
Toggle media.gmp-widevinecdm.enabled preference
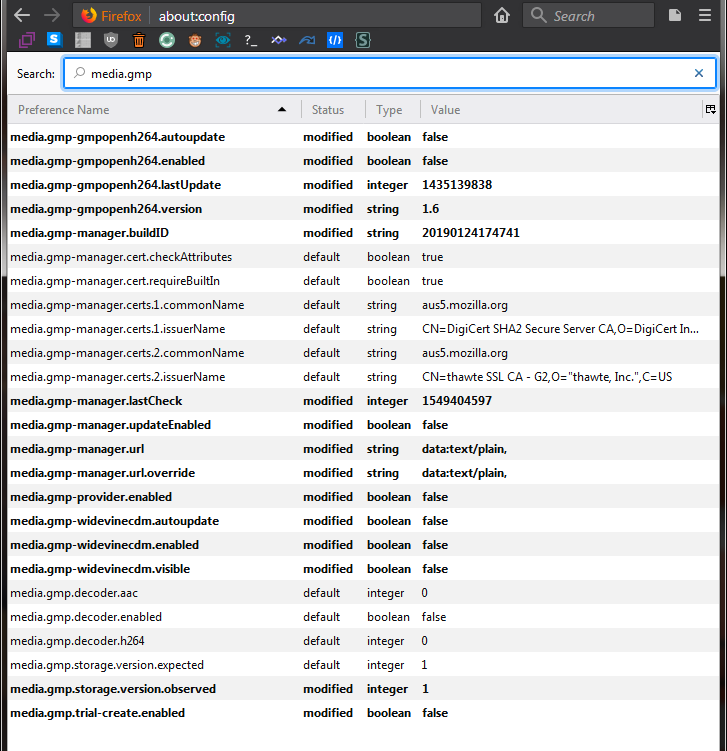[363, 545]
